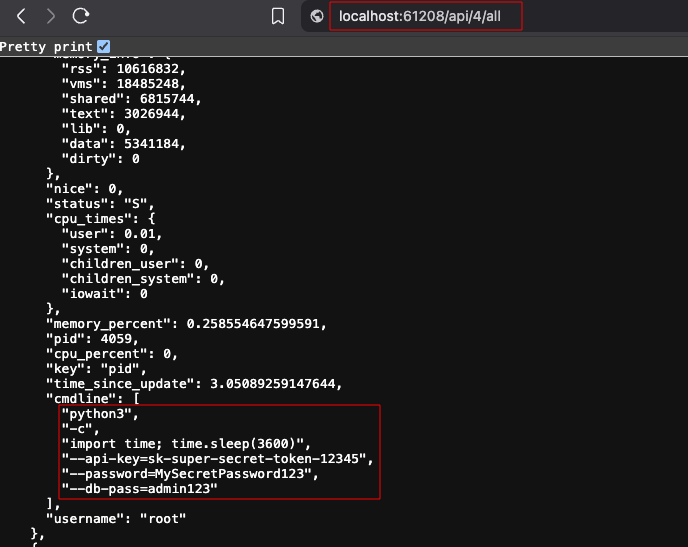The height and width of the screenshot is (547, 688).
Task: Click the Pretty print label text
Action: point(47,47)
